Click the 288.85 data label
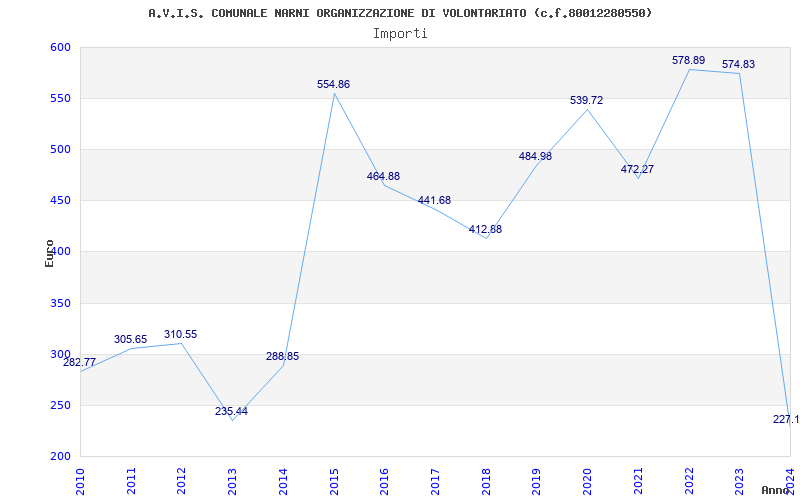 coord(282,356)
